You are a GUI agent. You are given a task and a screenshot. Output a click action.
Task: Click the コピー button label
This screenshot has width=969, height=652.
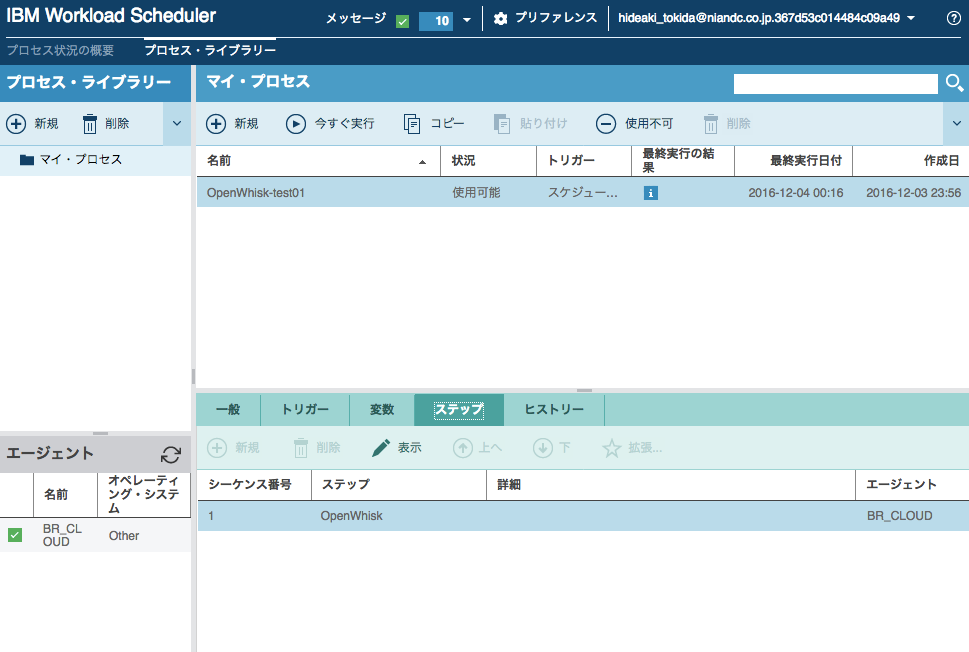[447, 124]
